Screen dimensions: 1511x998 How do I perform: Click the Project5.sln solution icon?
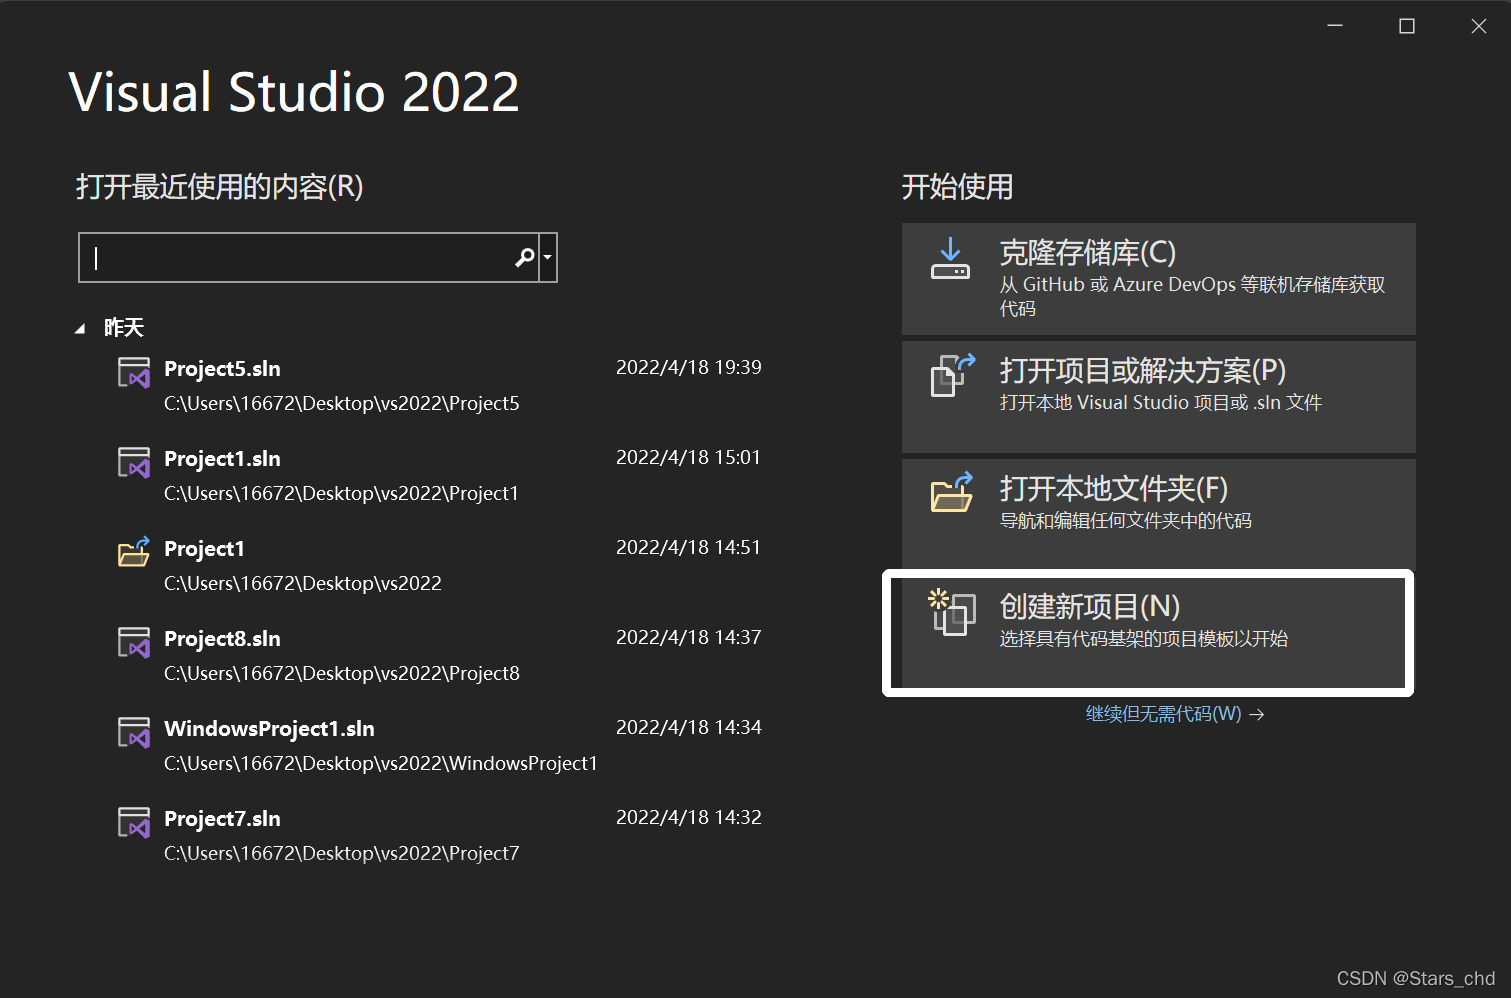(x=134, y=373)
